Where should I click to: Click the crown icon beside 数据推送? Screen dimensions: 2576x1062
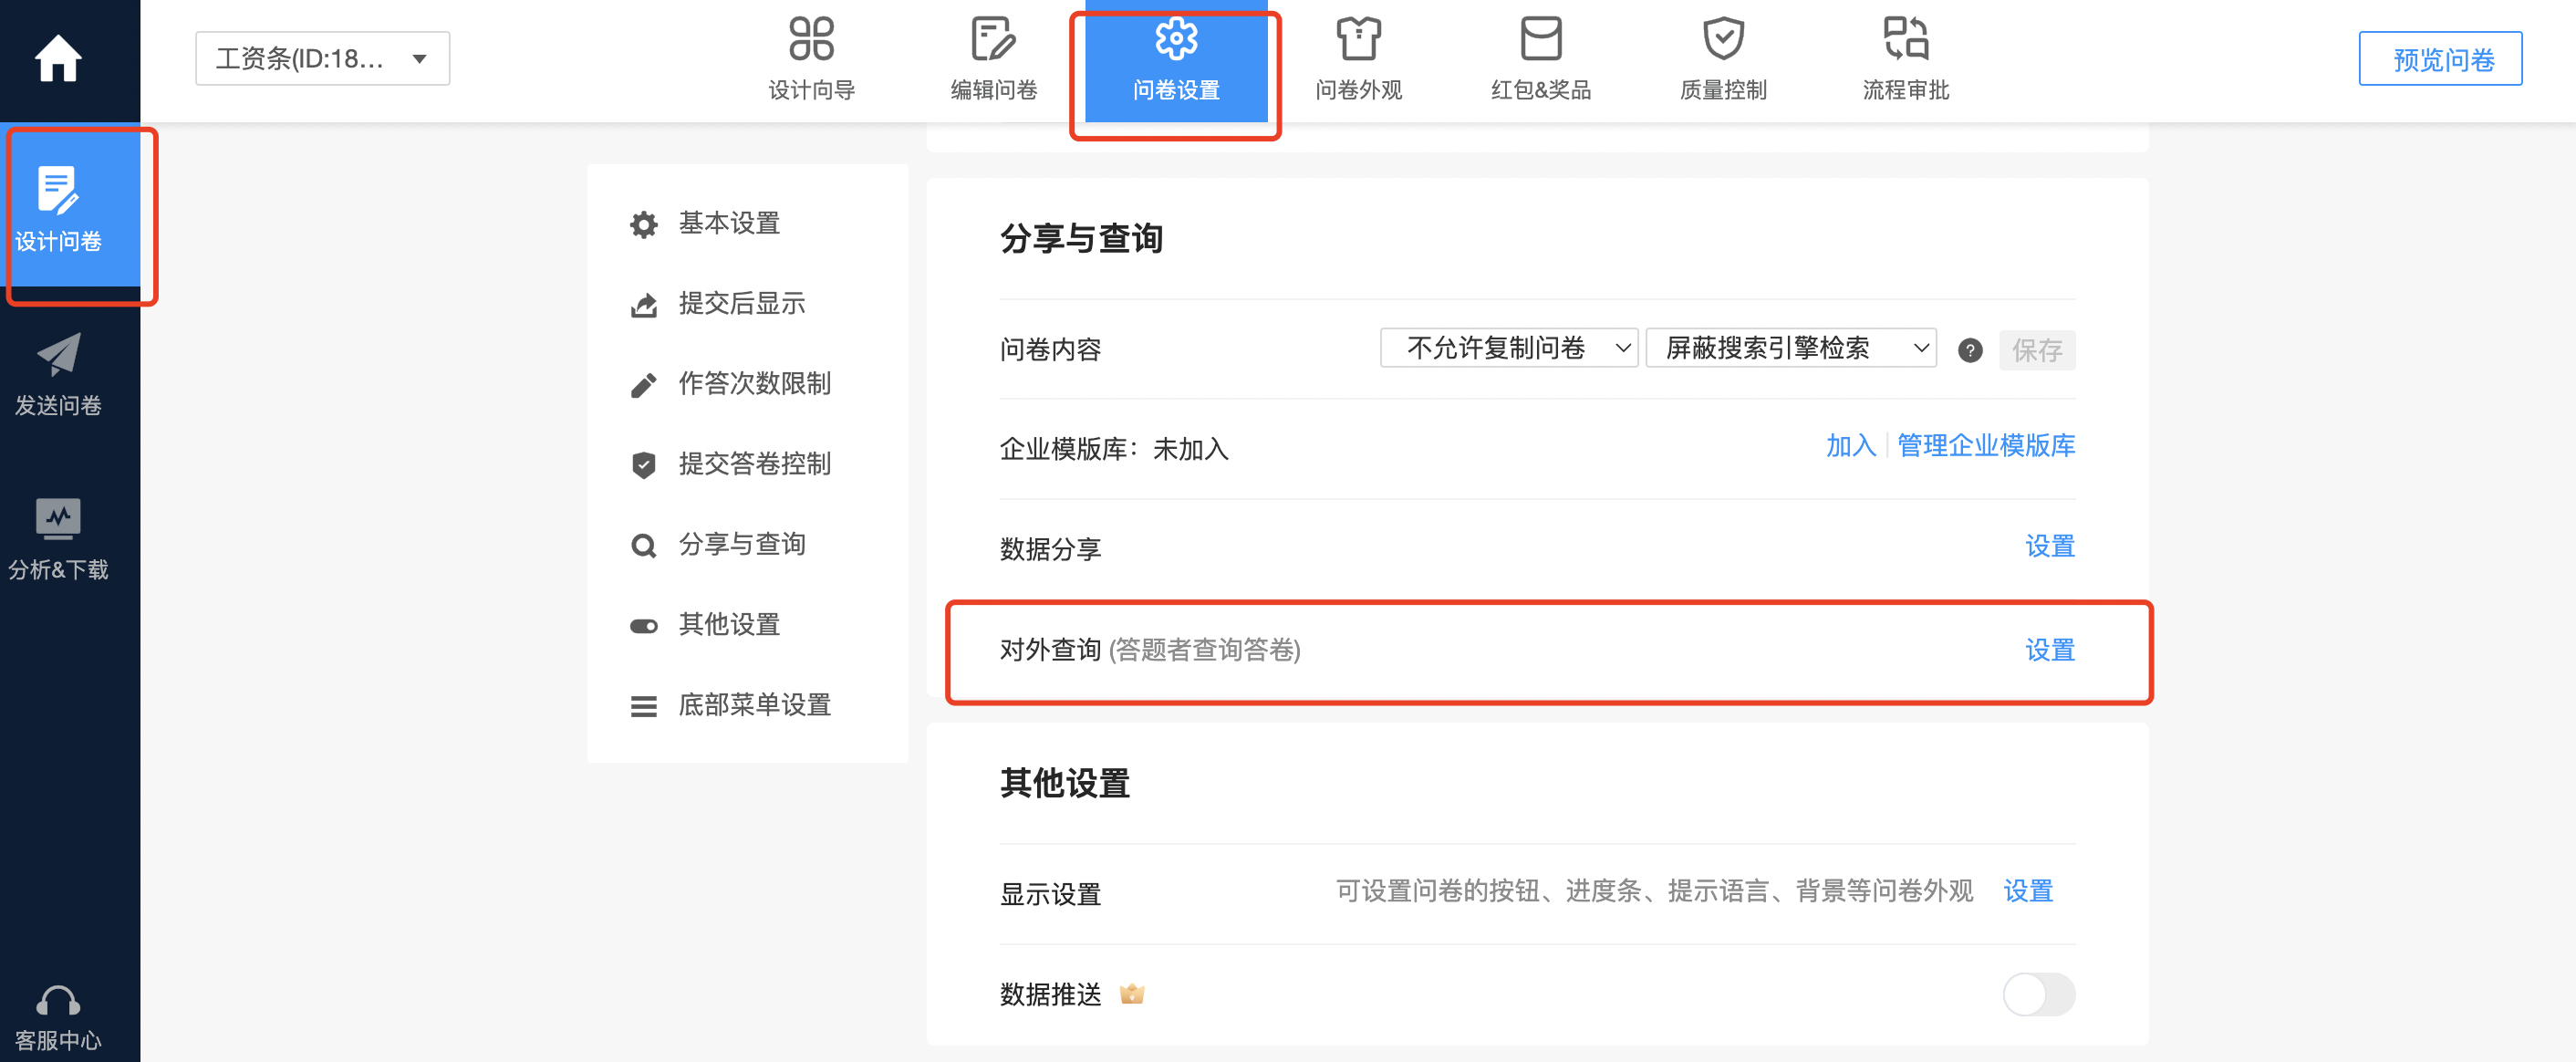pyautogui.click(x=1131, y=994)
